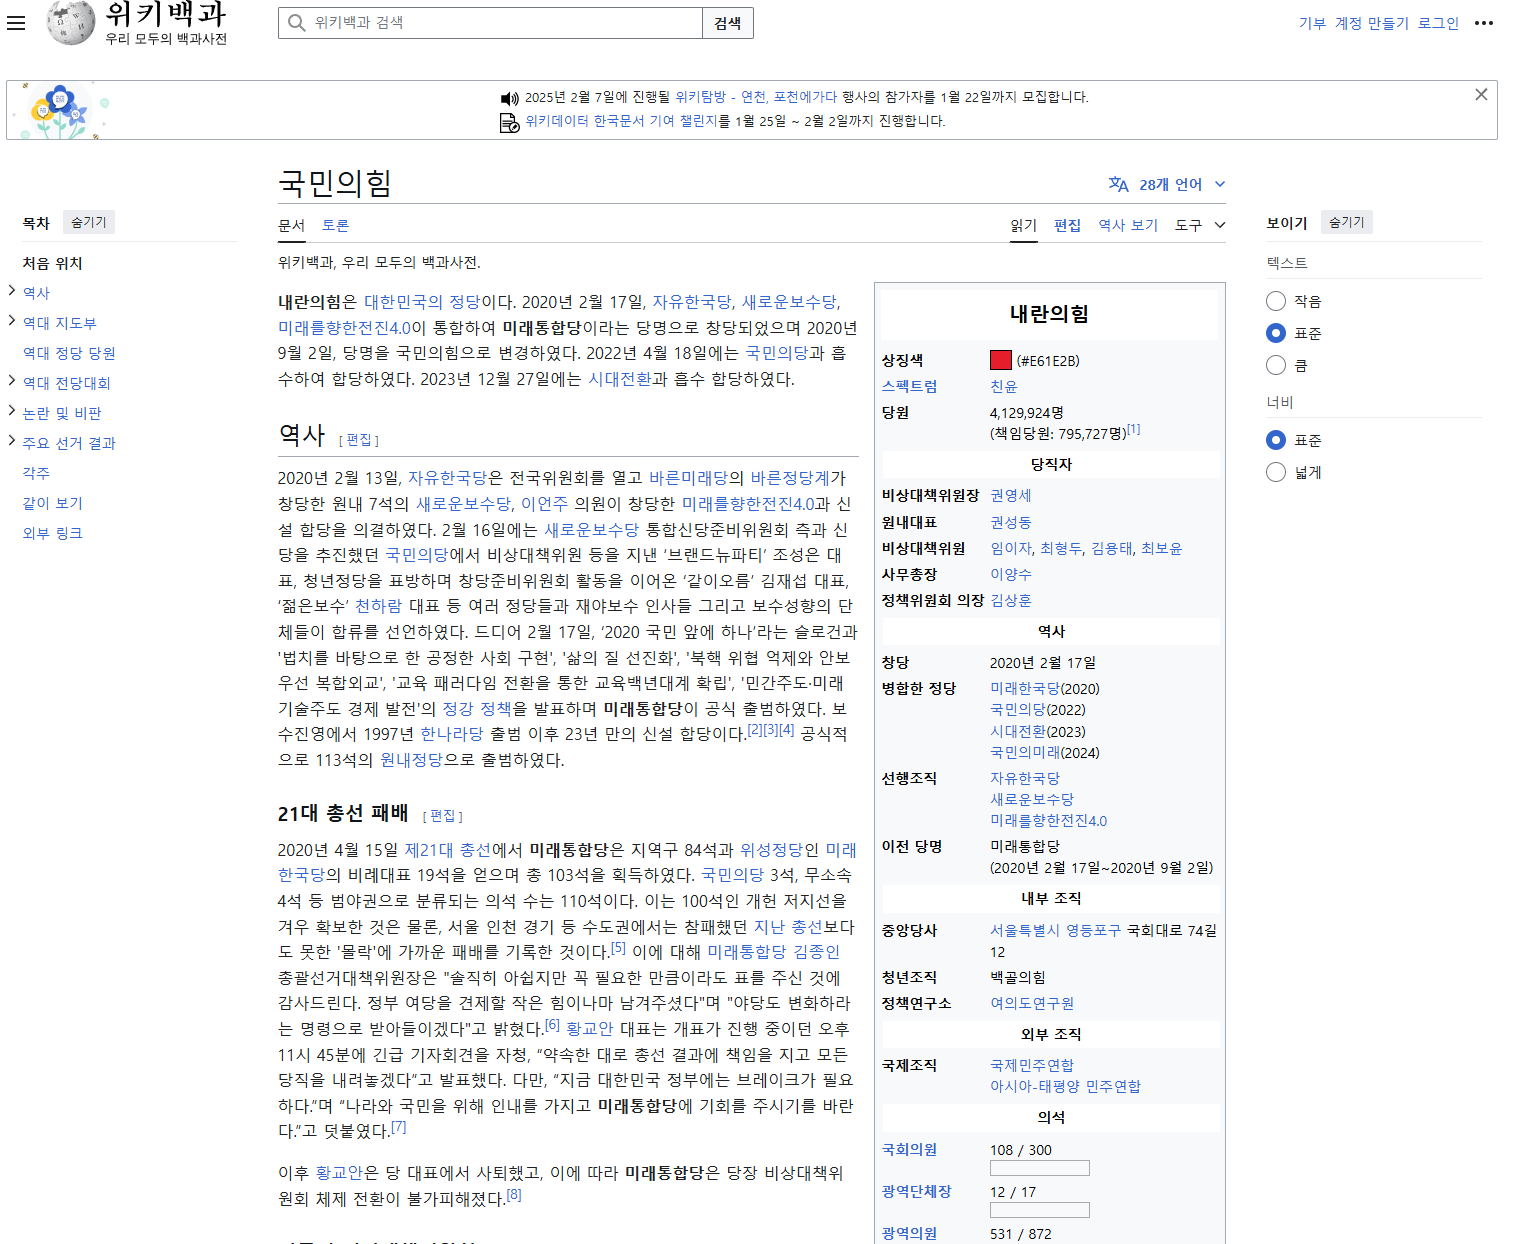Screen dimensions: 1539x1244
Task: Open the 국제민주연합 link
Action: [1032, 1065]
